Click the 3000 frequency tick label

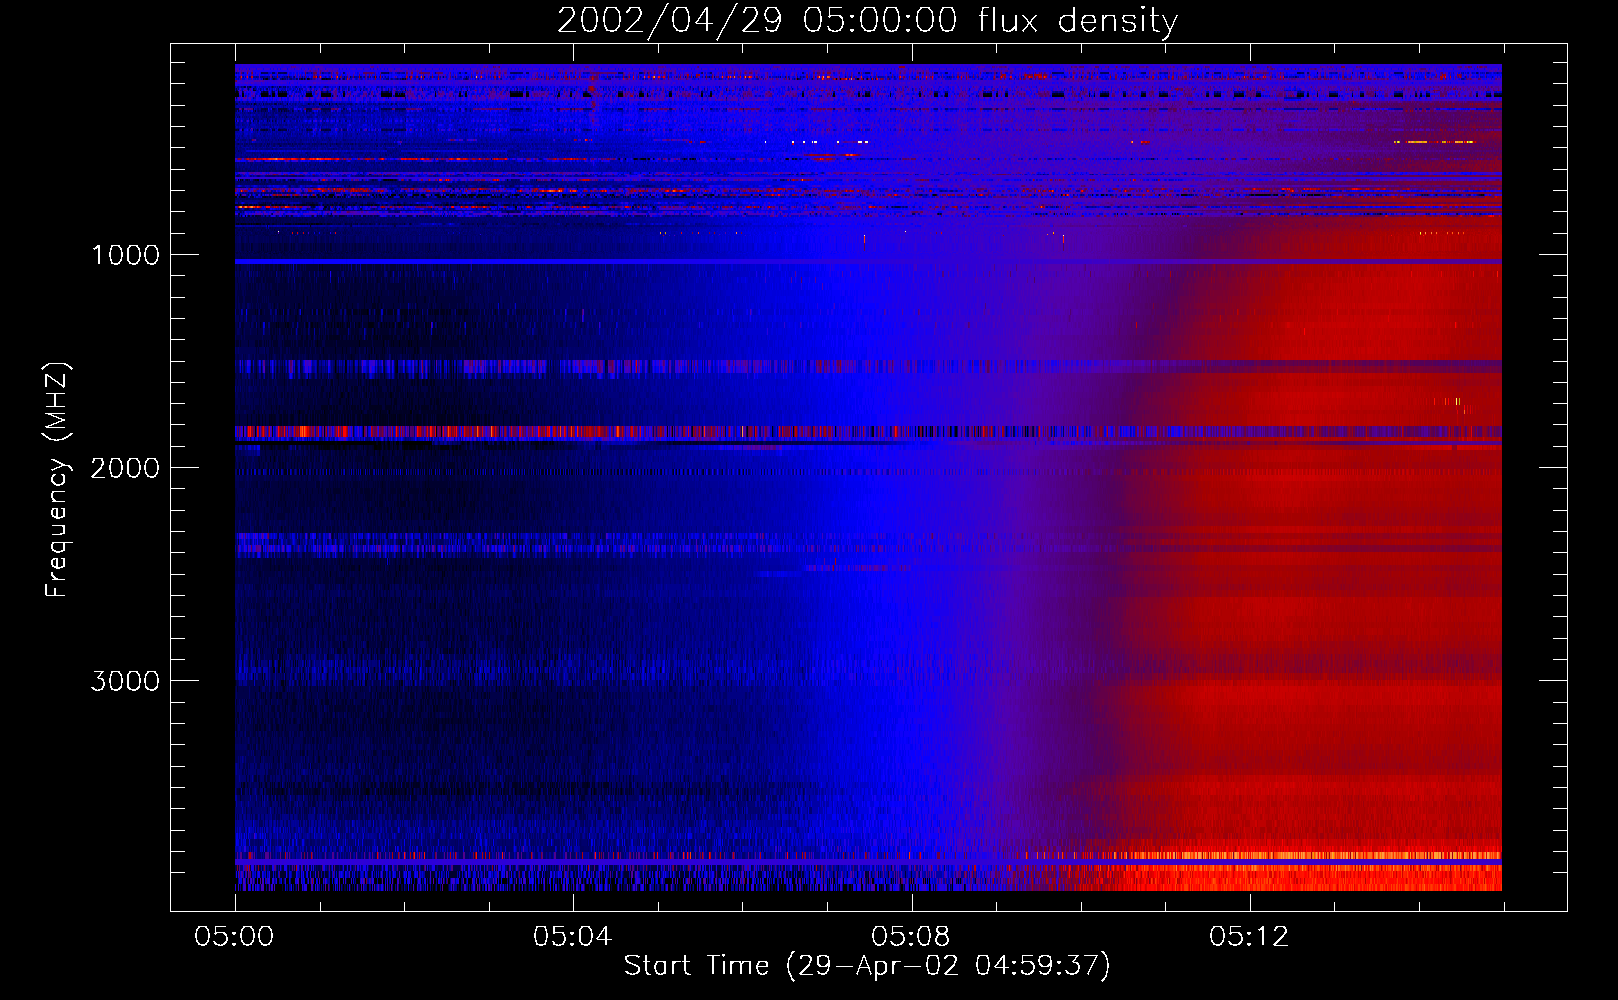tap(125, 681)
